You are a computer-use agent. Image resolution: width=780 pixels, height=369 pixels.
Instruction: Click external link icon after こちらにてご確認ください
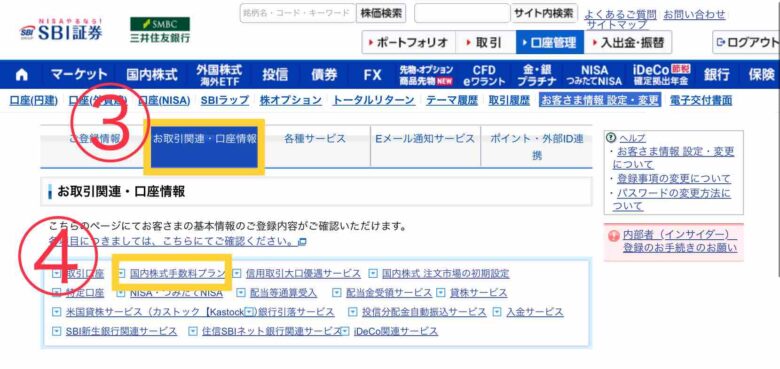[302, 242]
